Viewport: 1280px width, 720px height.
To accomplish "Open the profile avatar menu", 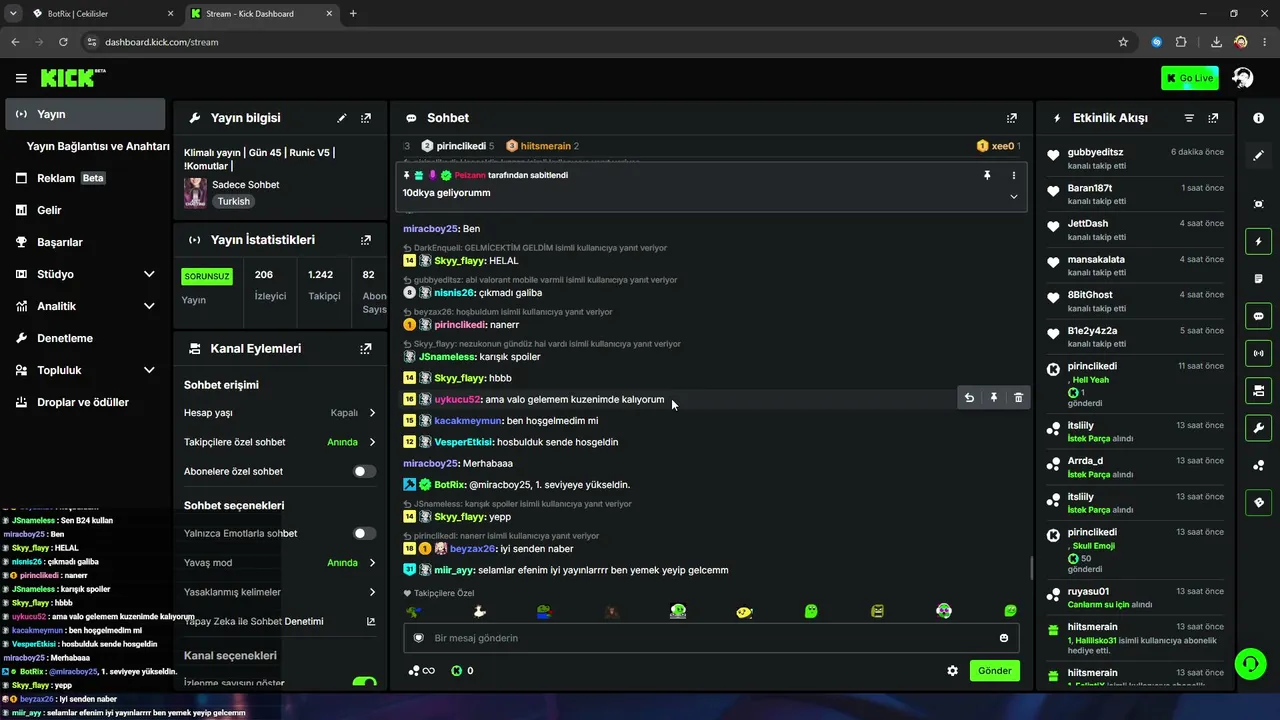I will tap(1243, 78).
